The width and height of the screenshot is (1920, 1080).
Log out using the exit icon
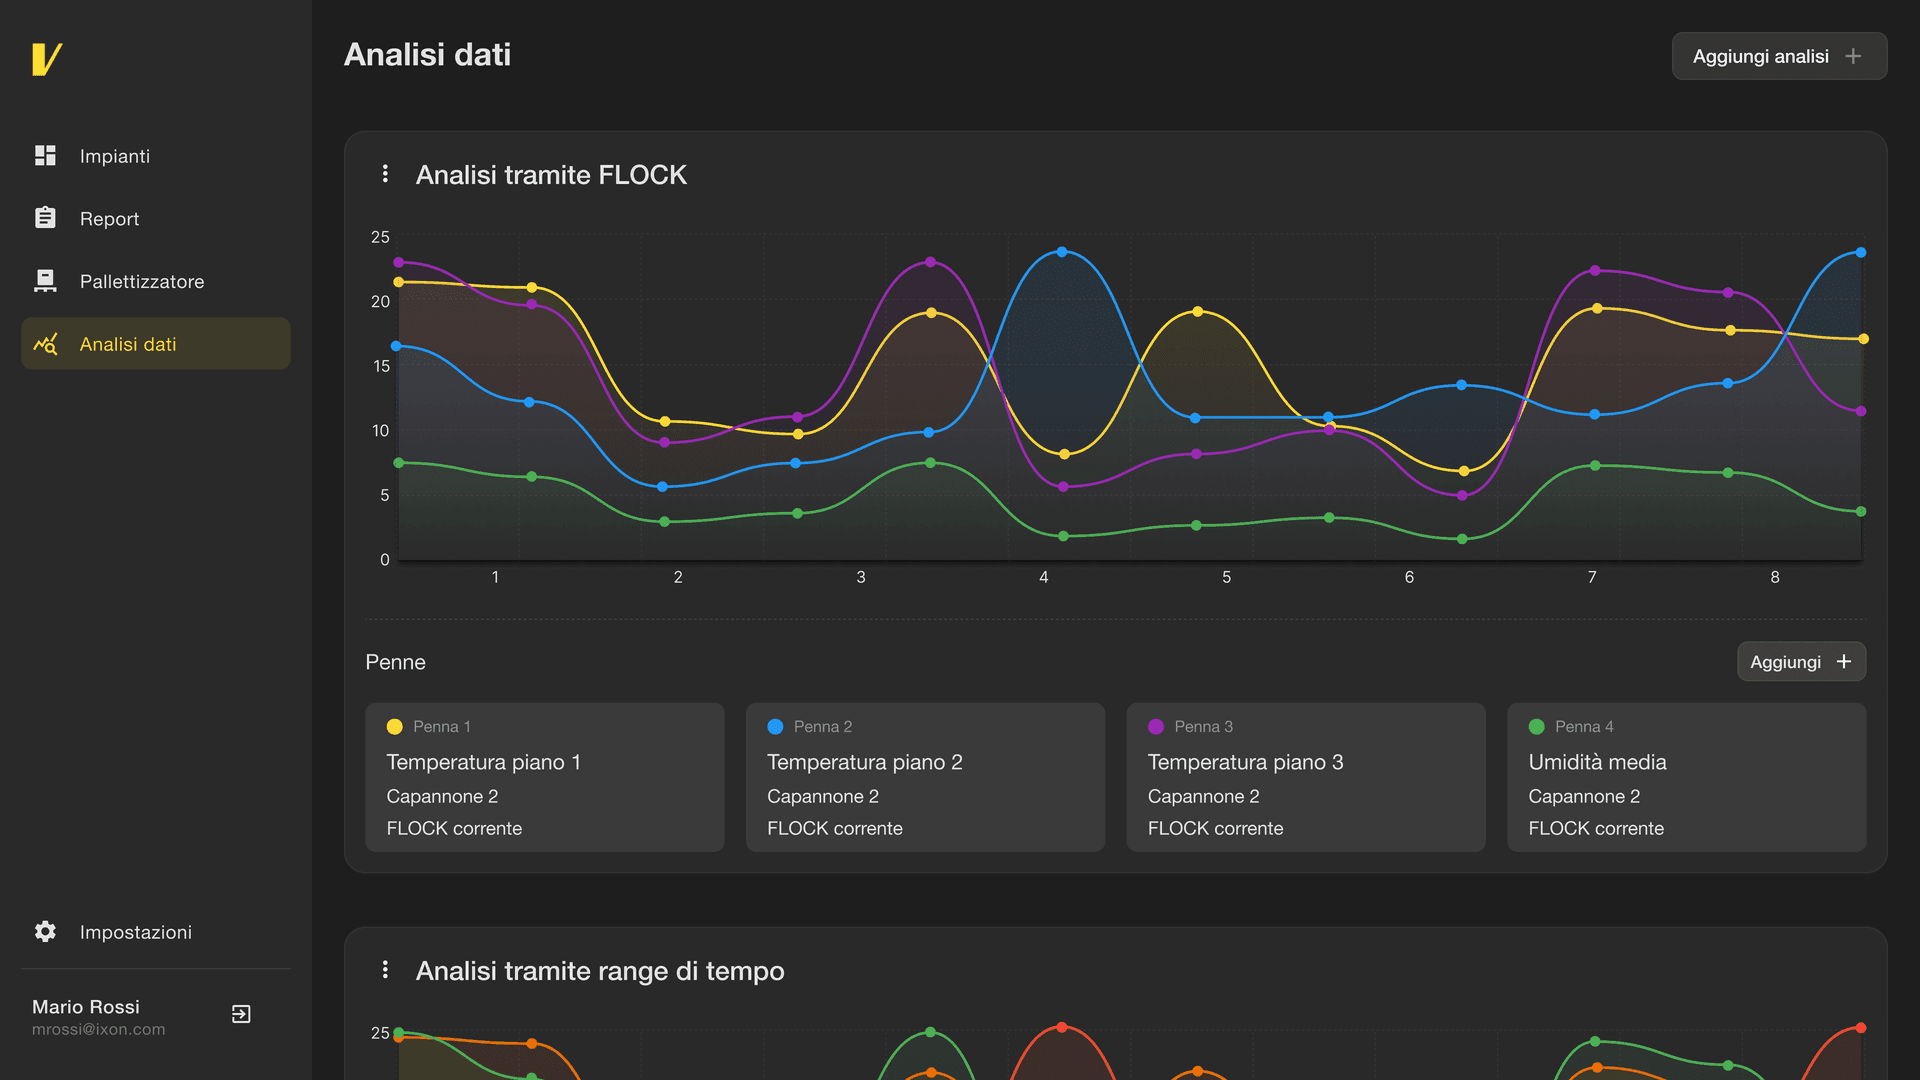point(241,1014)
